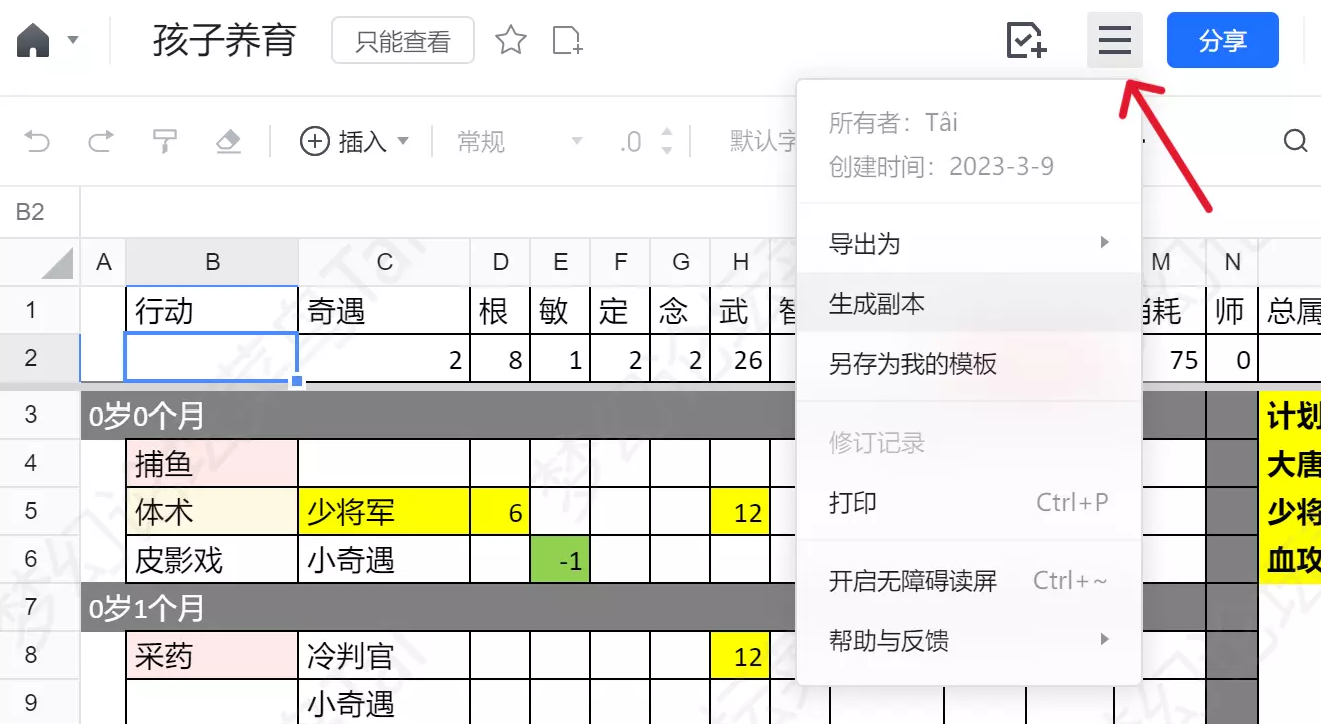1321x724 pixels.
Task: Click the eraser clear-format icon
Action: [228, 142]
